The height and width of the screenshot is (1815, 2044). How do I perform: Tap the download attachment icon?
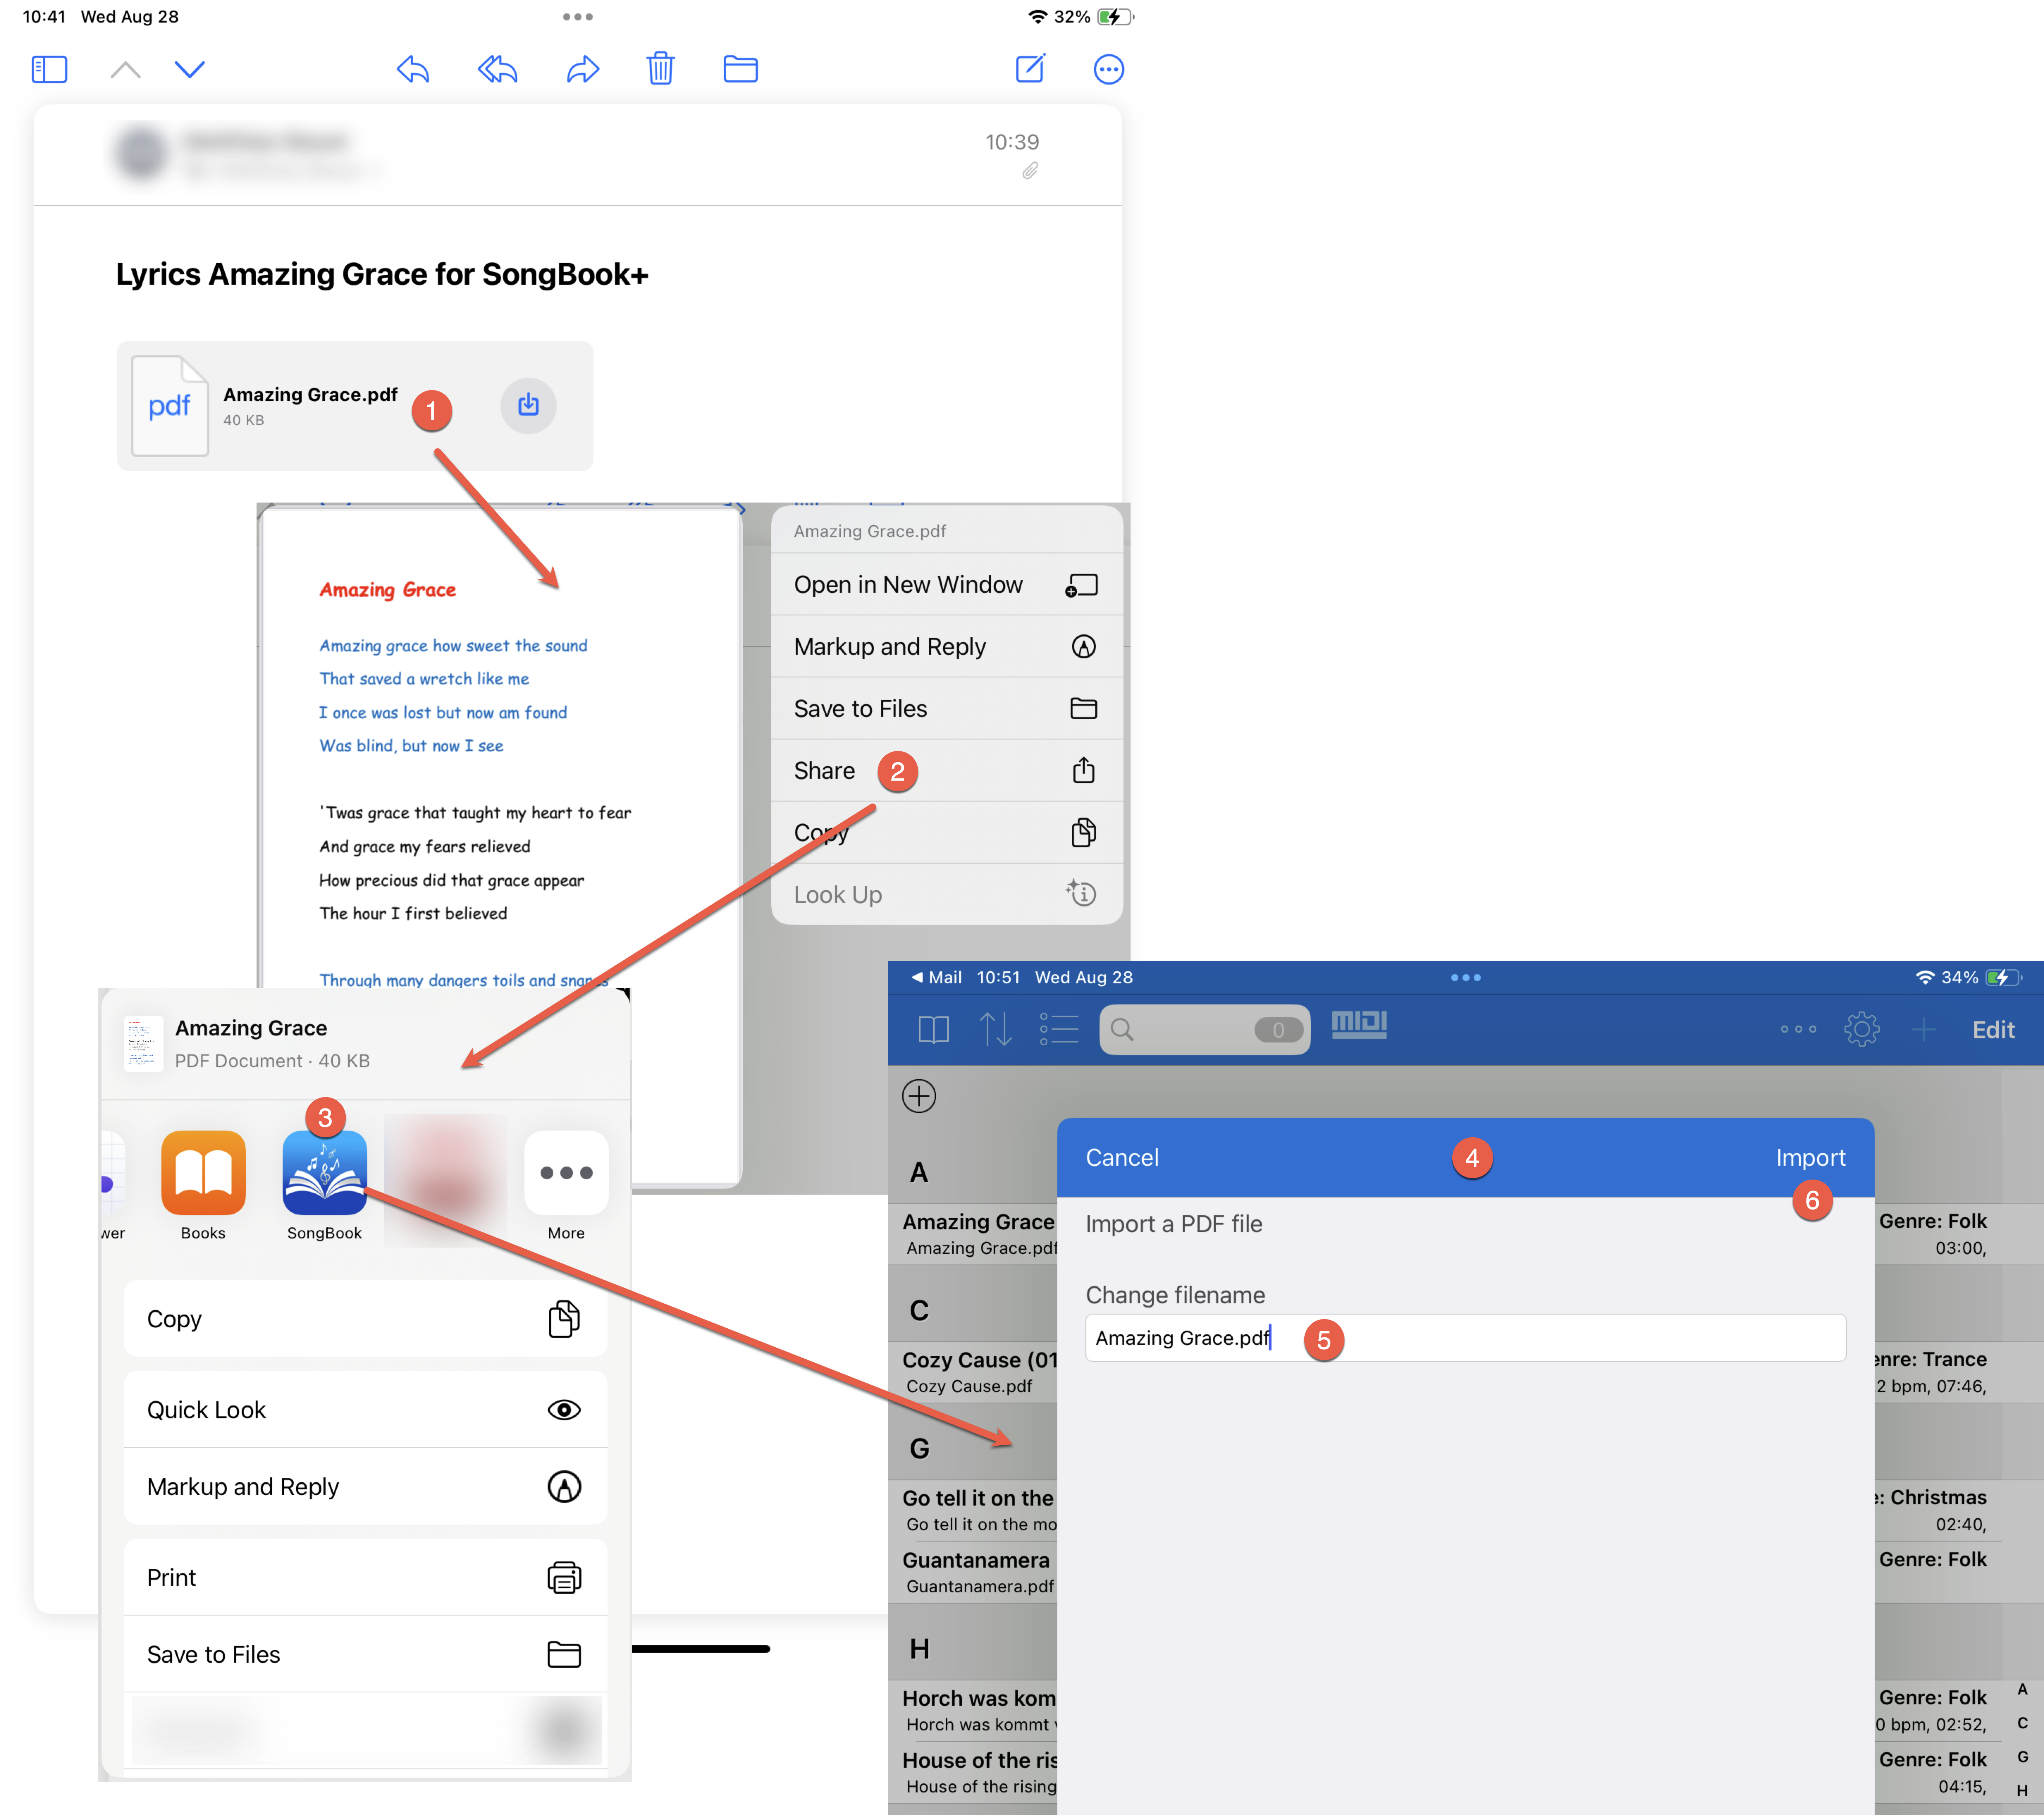click(528, 405)
